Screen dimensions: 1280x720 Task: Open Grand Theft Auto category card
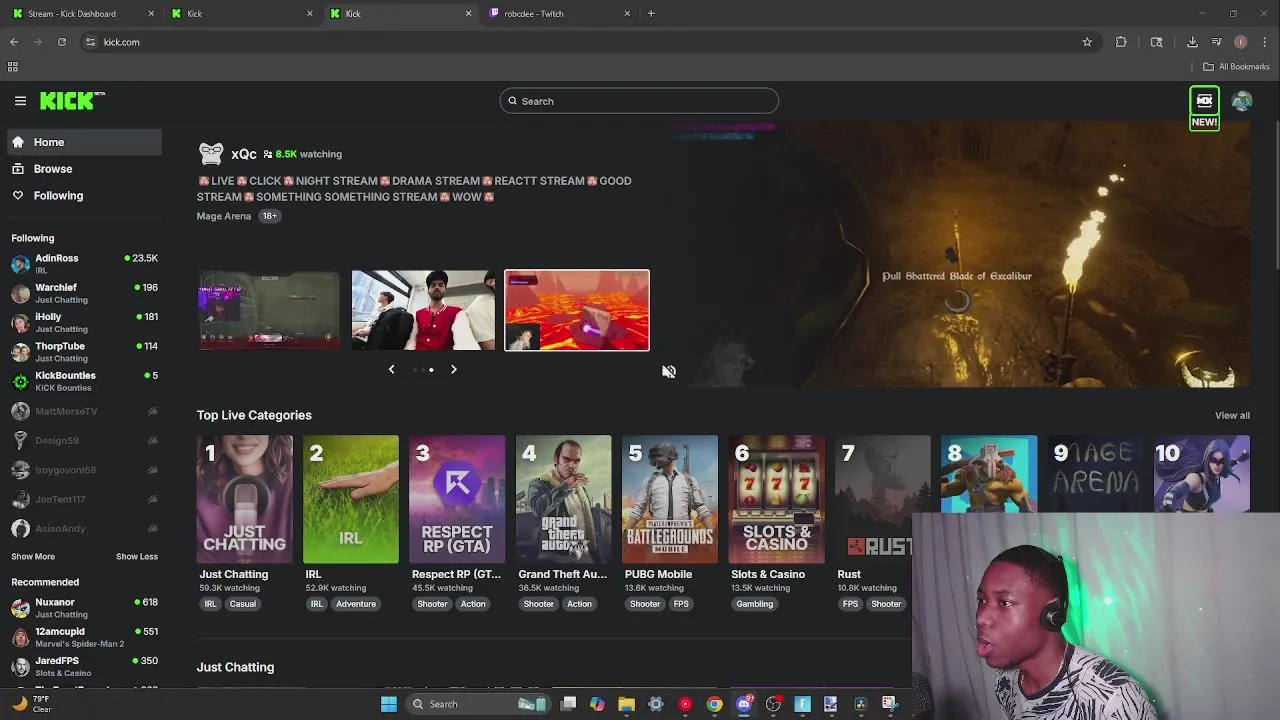[x=564, y=499]
